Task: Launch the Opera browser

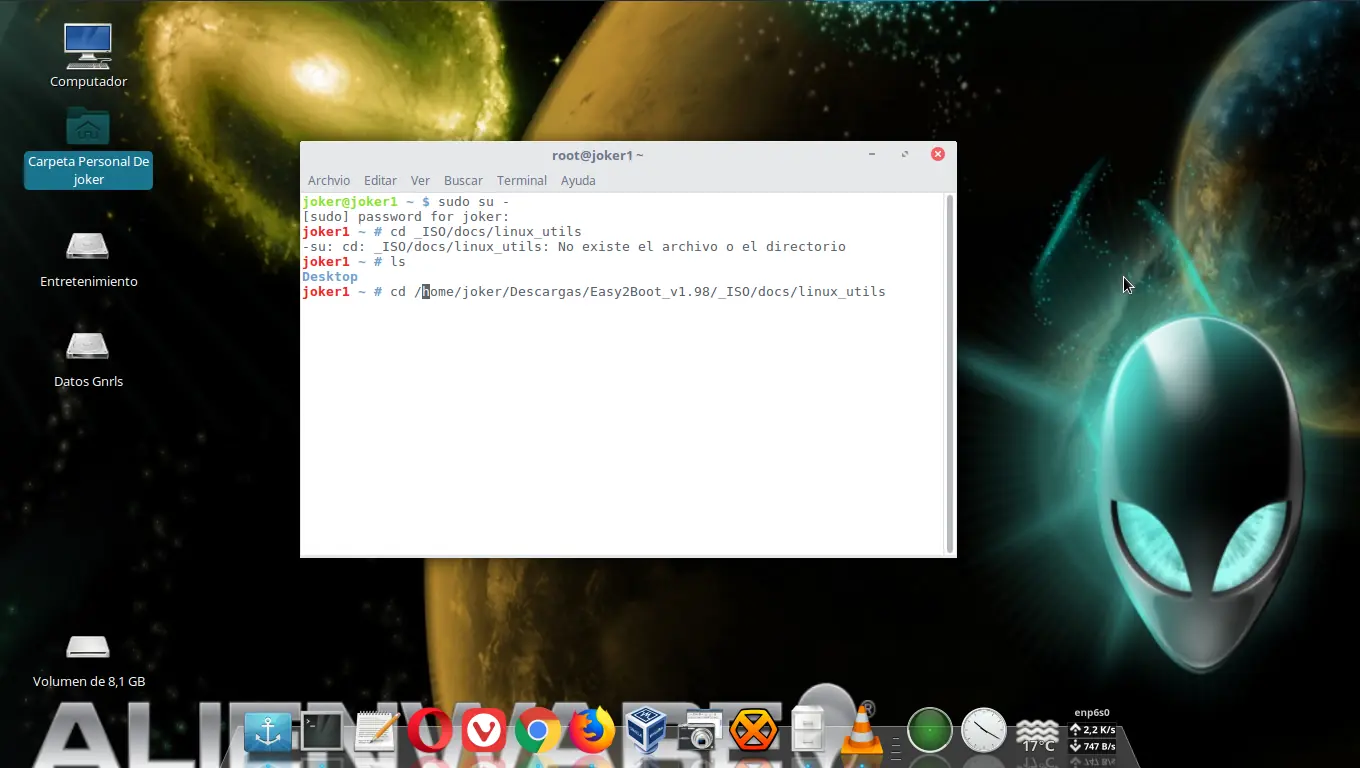Action: pos(430,731)
